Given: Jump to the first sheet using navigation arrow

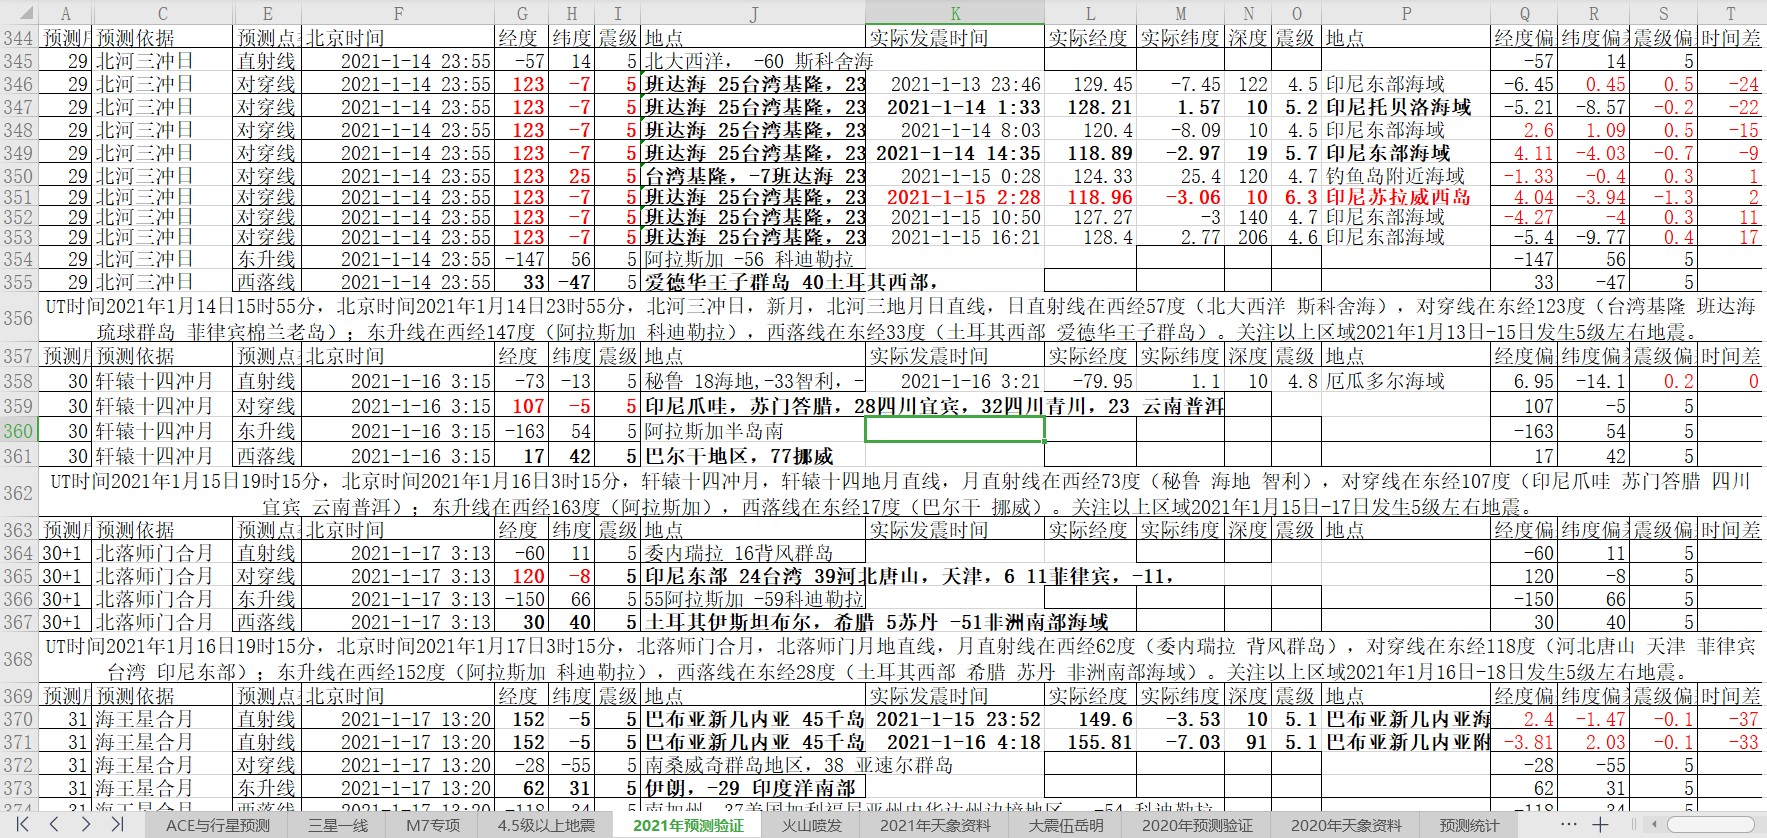Looking at the screenshot, I should (22, 824).
